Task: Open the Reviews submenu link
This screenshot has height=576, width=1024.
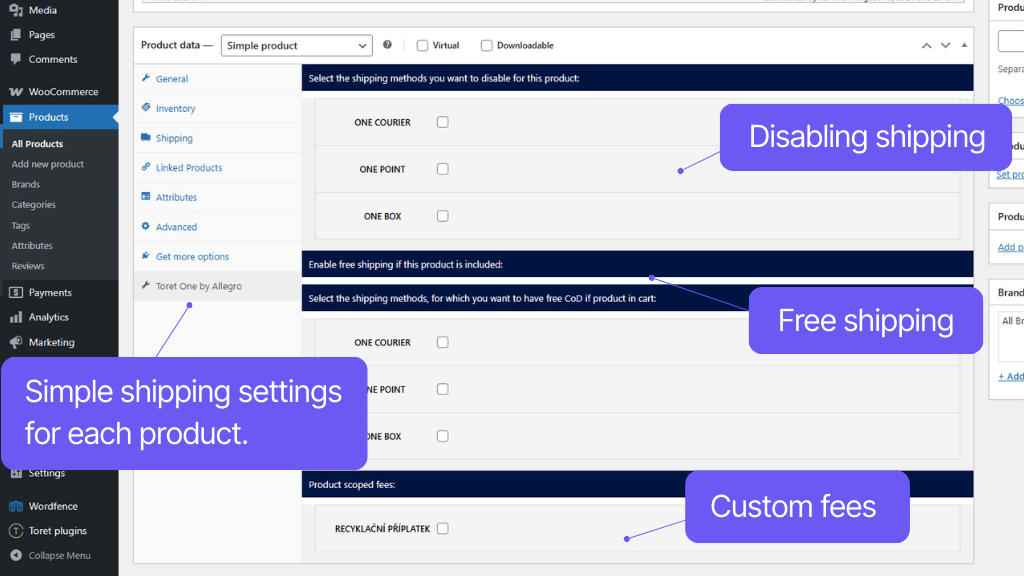Action: click(28, 266)
